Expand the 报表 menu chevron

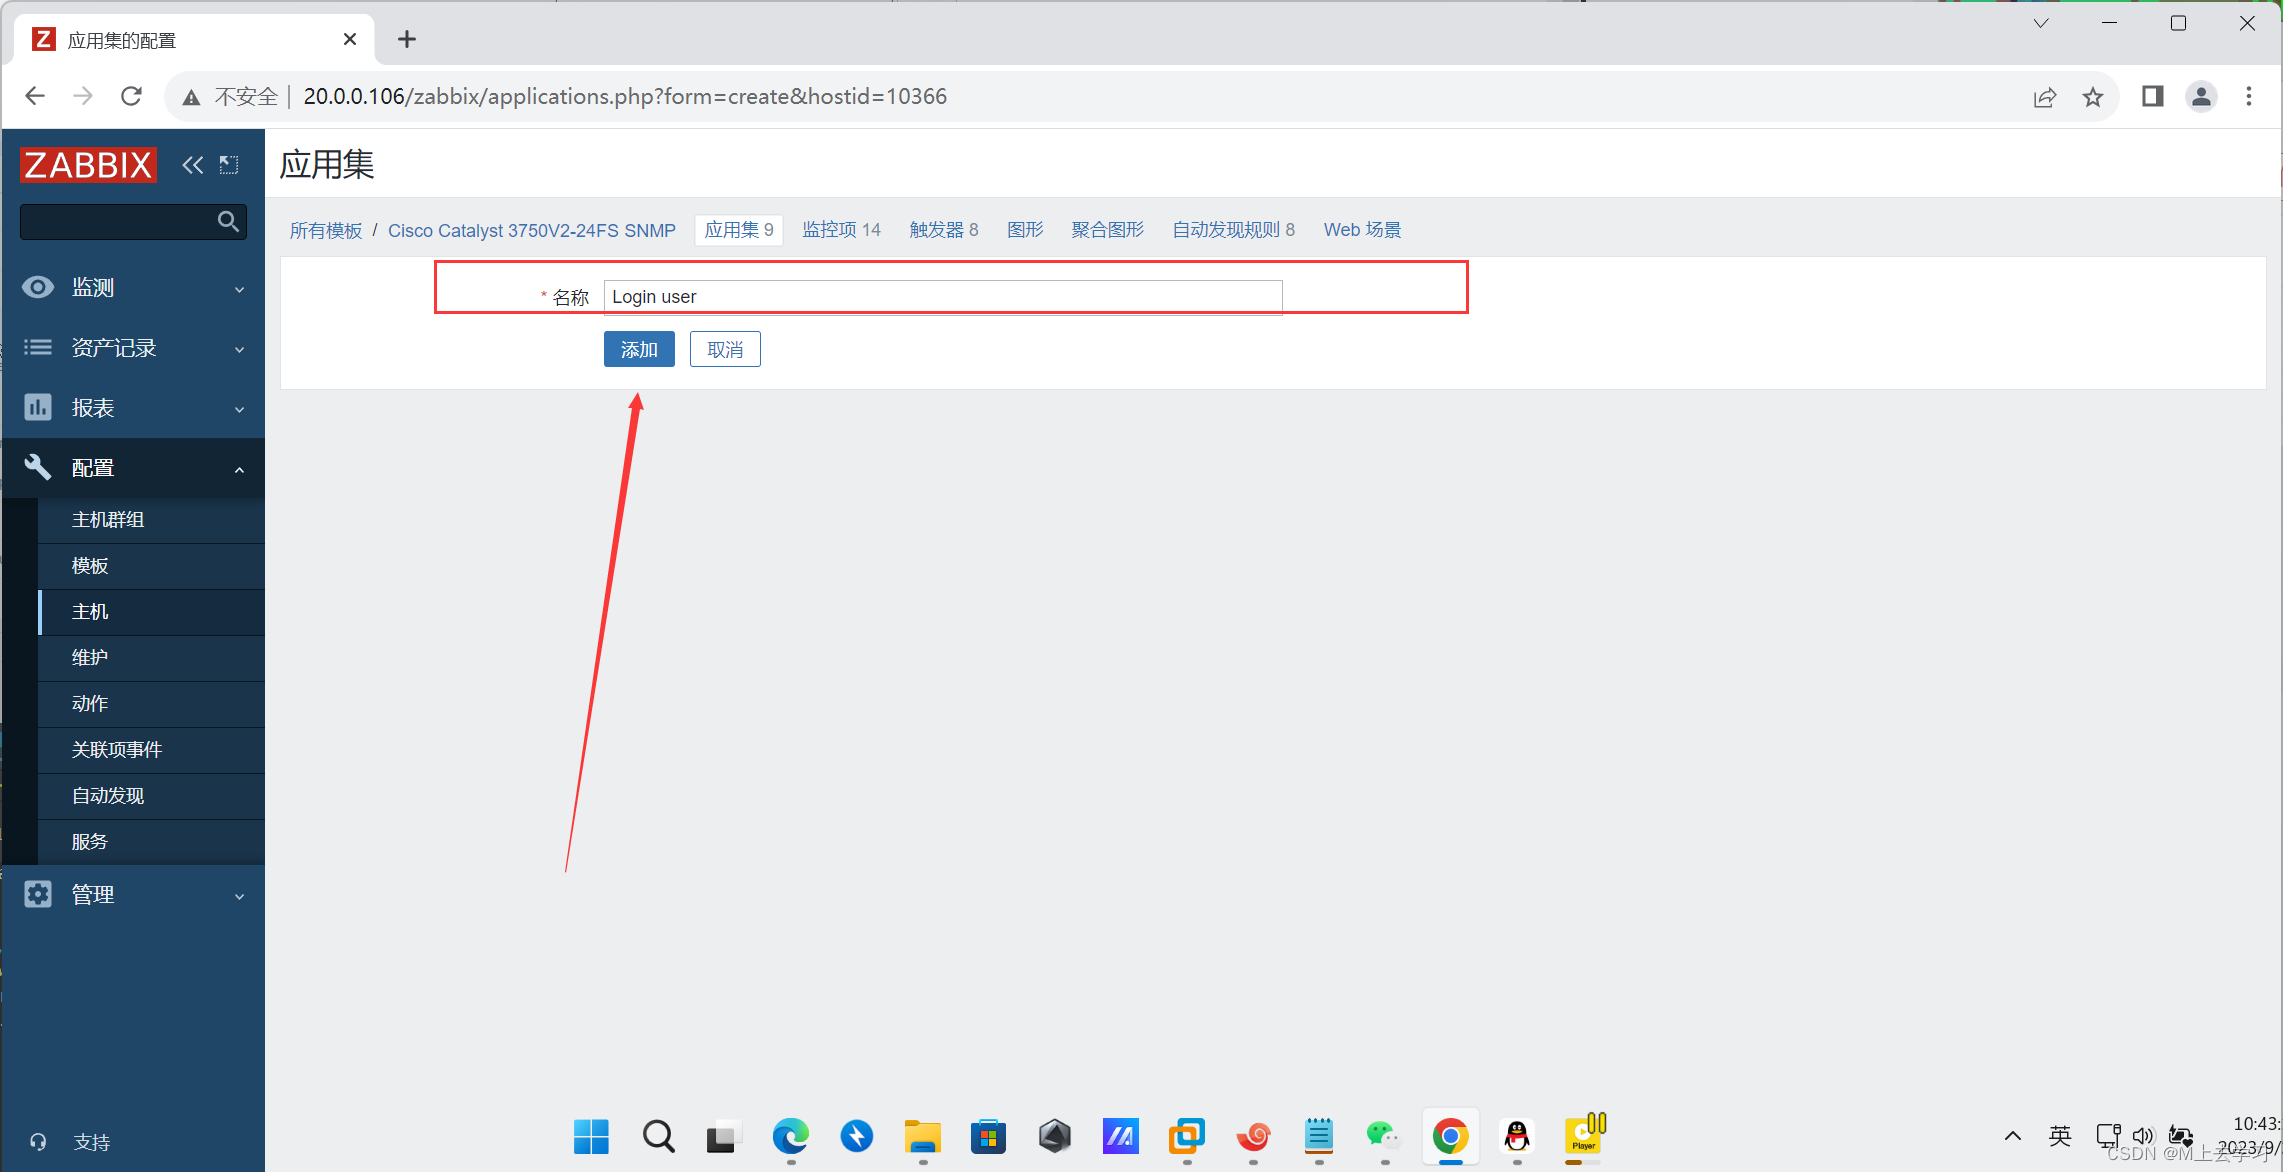click(239, 410)
